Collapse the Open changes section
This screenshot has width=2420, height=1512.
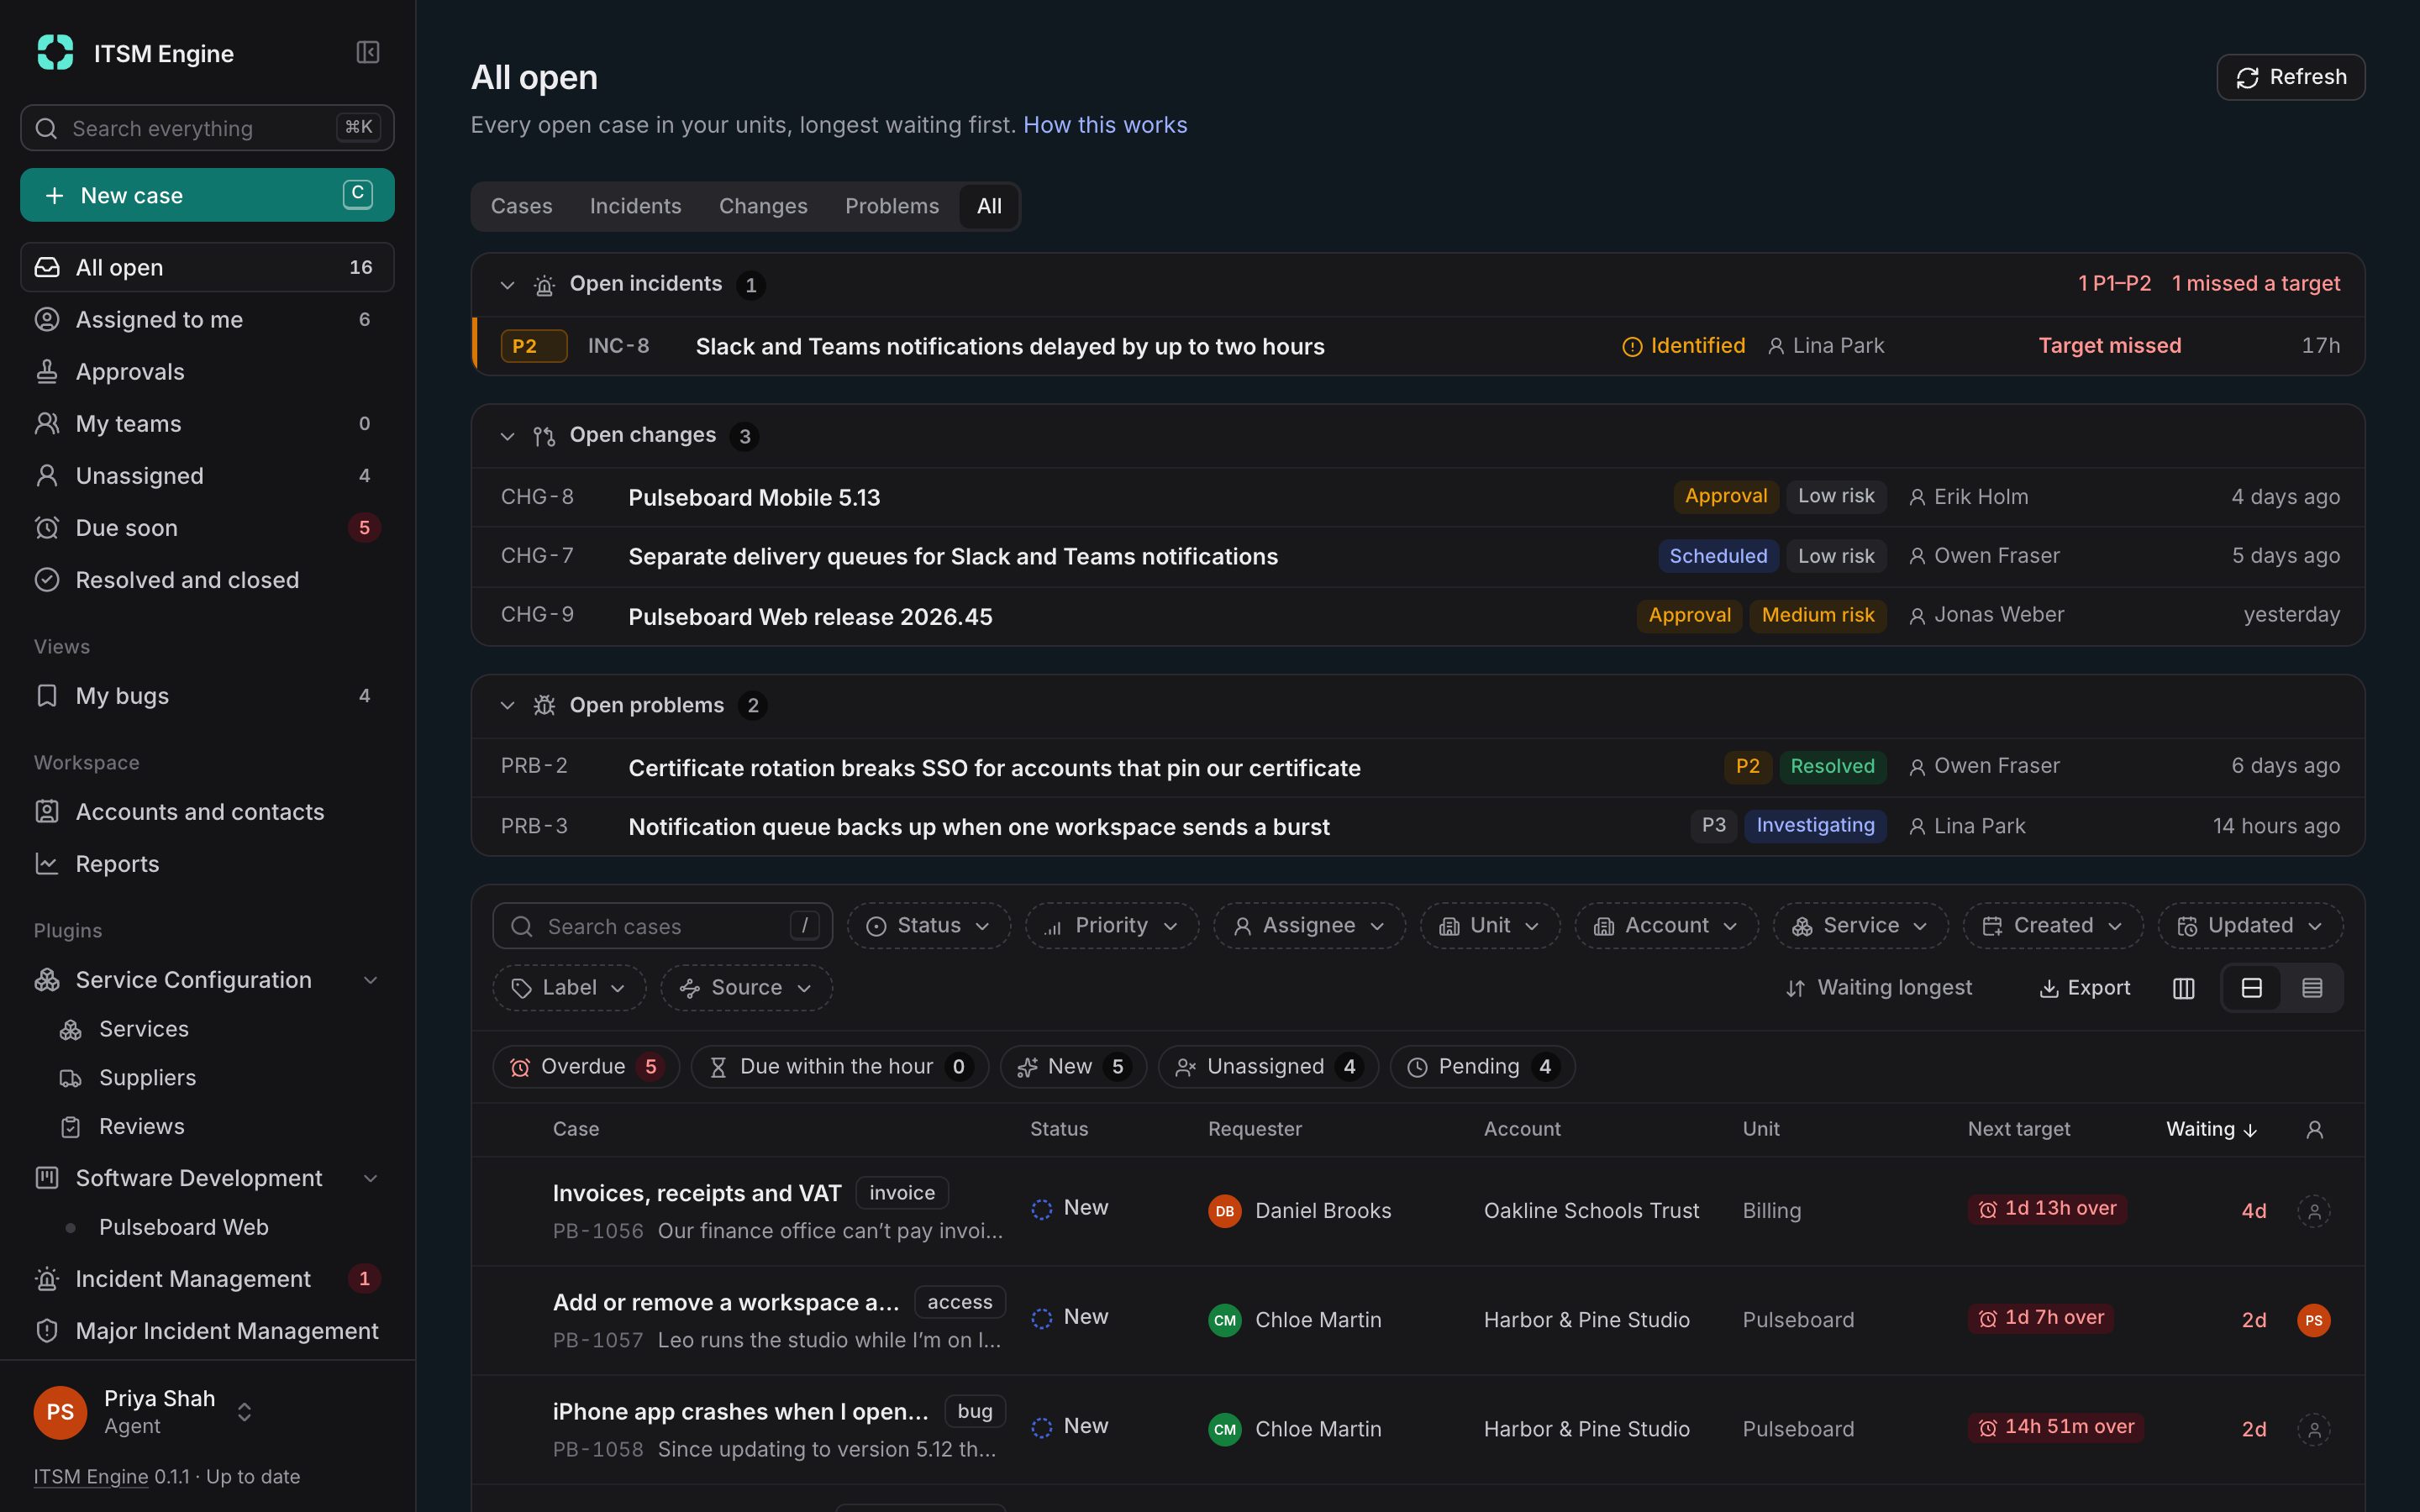(x=508, y=436)
